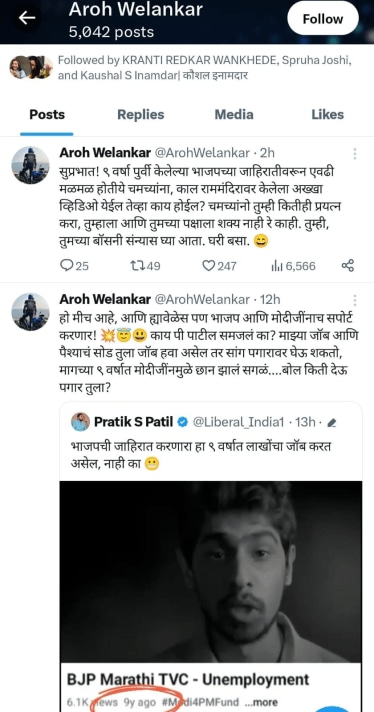The height and width of the screenshot is (712, 374).
Task: Follow Aroh Welankar
Action: tap(323, 19)
